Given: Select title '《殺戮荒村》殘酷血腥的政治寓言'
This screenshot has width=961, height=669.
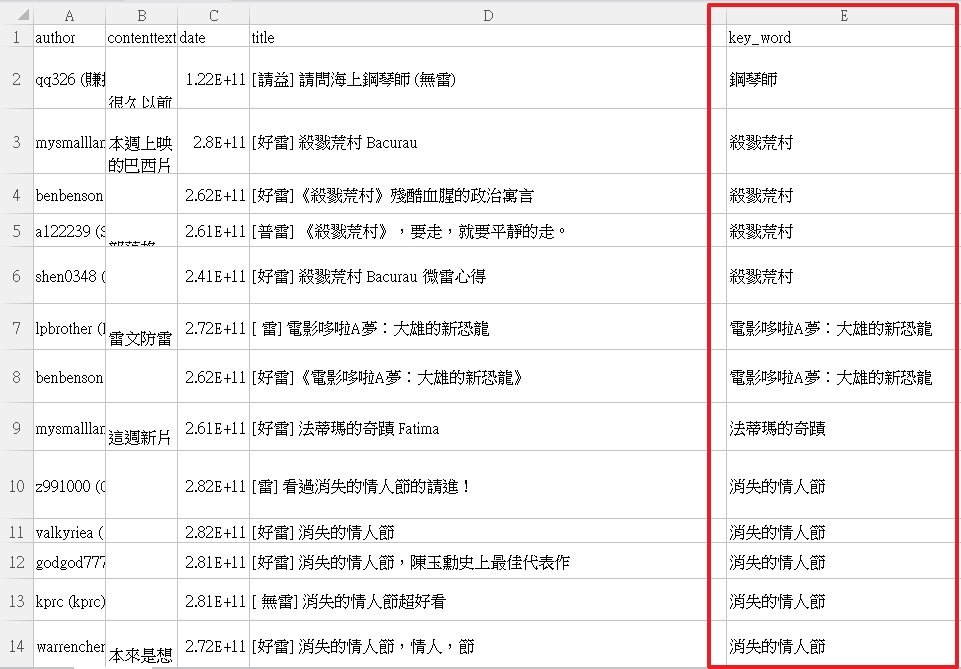Looking at the screenshot, I should point(488,194).
